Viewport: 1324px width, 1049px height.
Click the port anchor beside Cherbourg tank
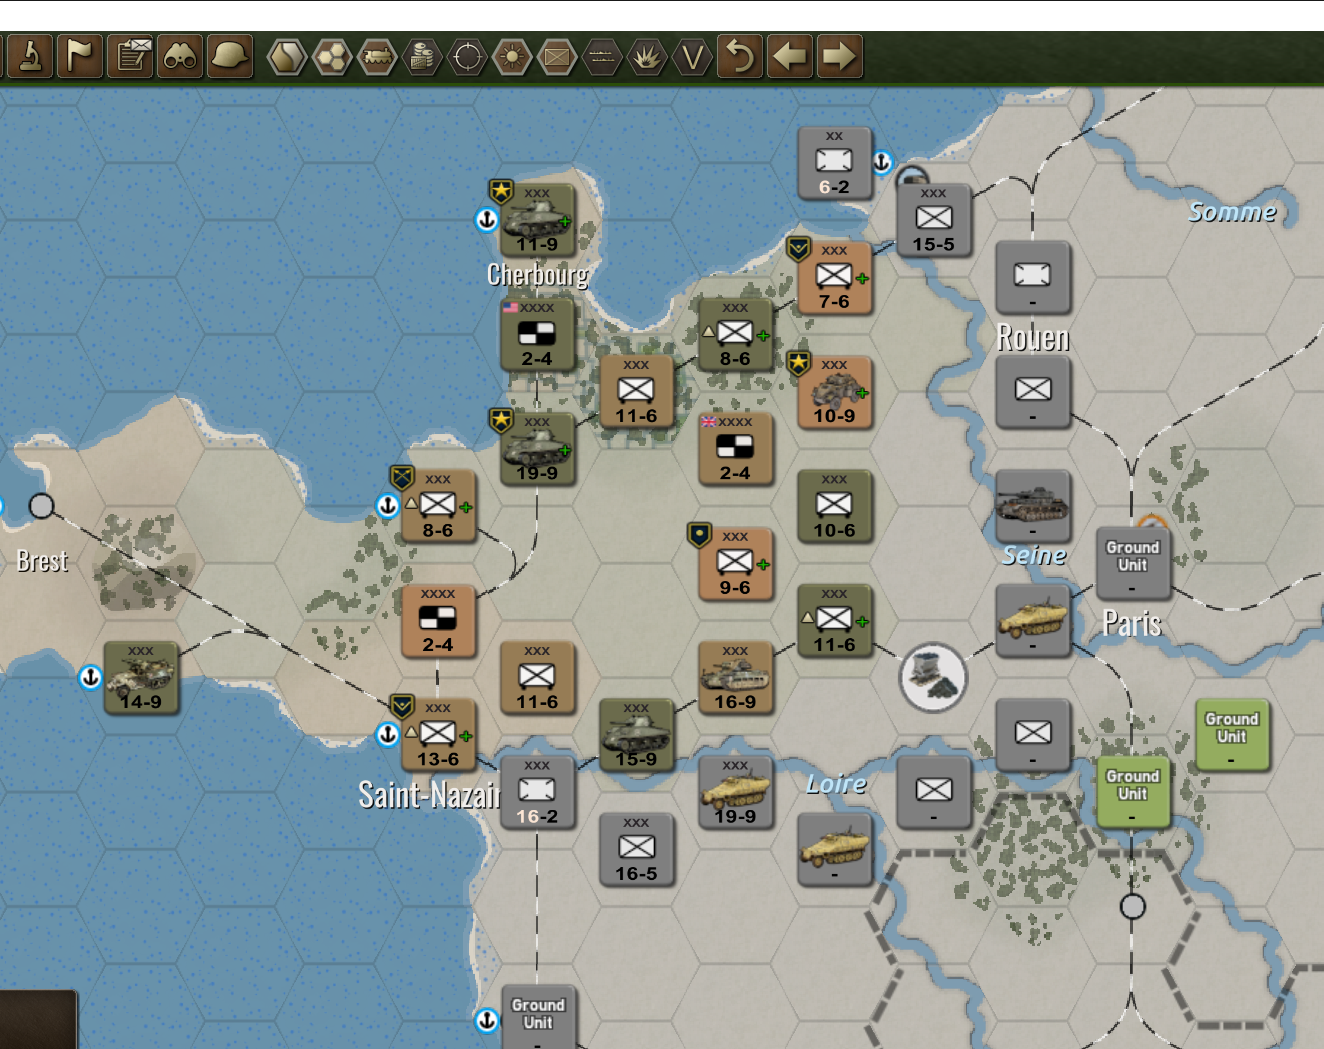point(486,219)
